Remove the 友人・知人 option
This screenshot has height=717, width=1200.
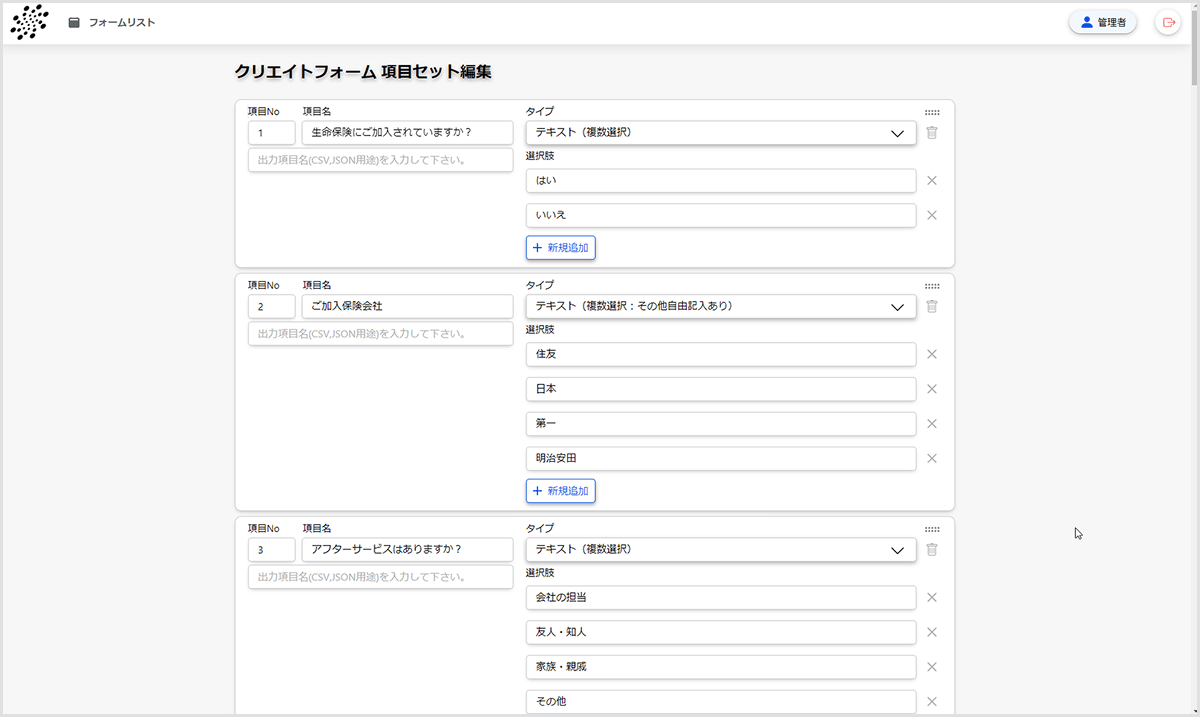[932, 632]
